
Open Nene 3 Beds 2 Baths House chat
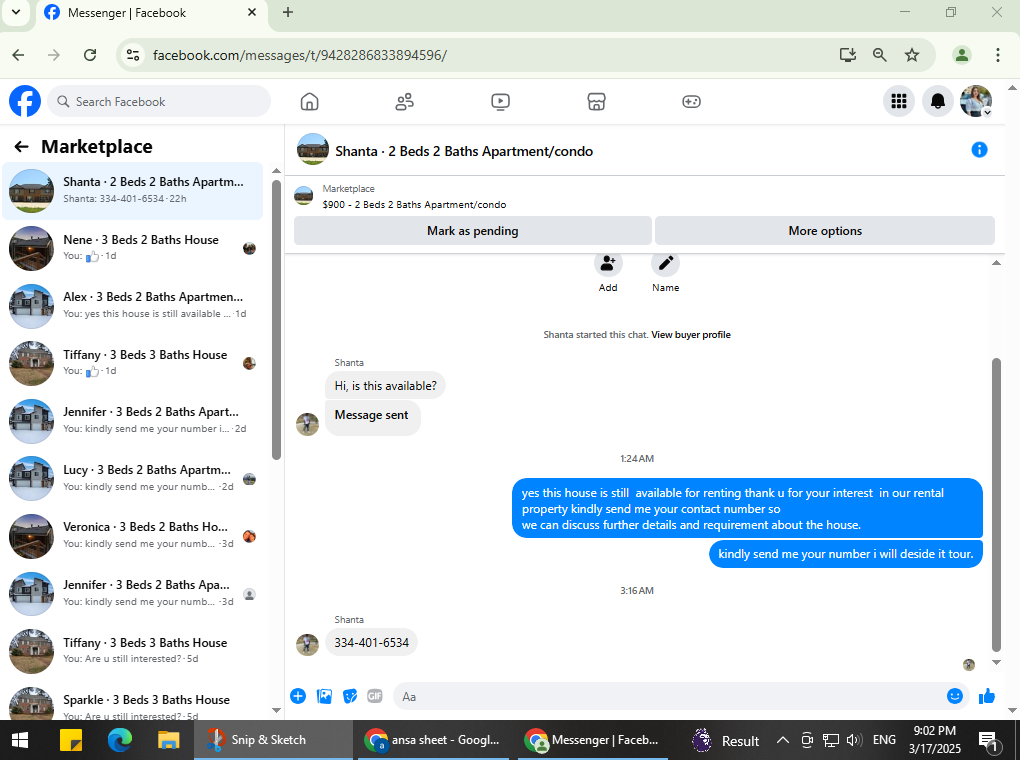[x=133, y=248]
